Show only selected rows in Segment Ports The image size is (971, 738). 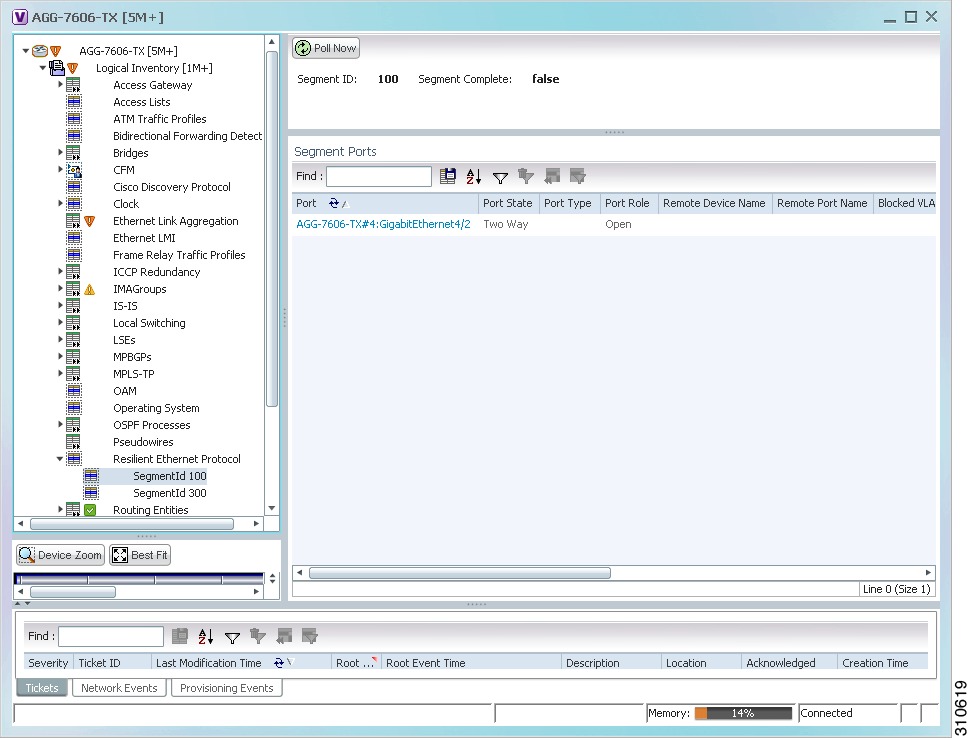click(578, 176)
